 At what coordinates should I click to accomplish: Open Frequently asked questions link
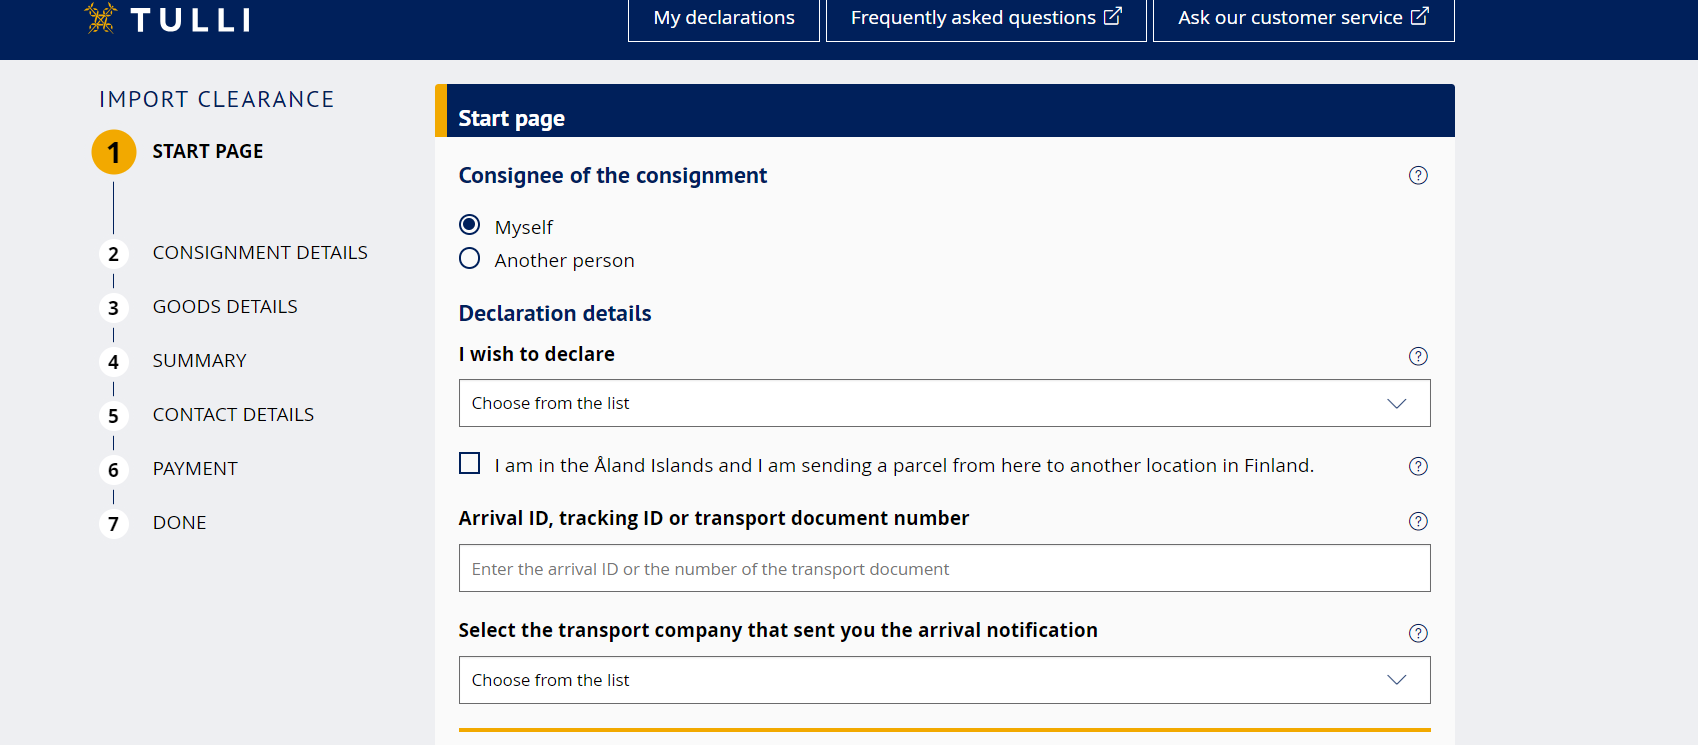click(x=986, y=18)
